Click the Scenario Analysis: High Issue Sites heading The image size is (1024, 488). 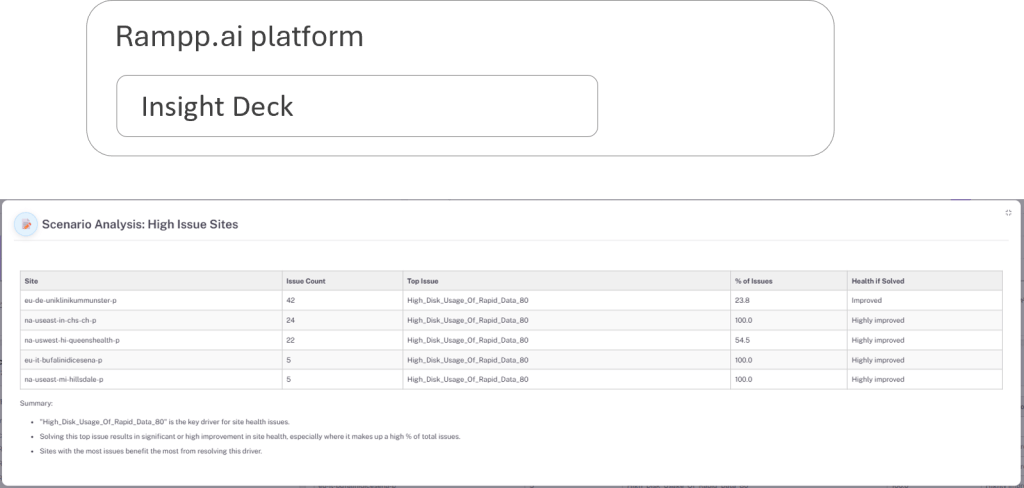[x=139, y=225]
